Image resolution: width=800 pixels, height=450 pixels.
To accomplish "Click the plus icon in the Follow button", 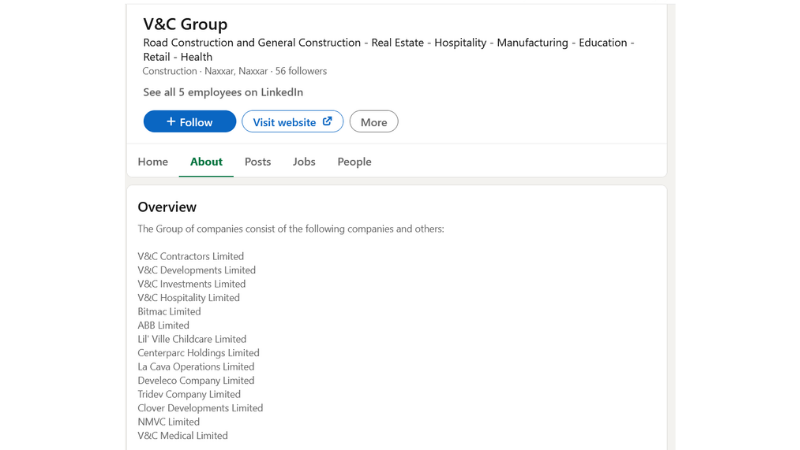I will tap(171, 122).
